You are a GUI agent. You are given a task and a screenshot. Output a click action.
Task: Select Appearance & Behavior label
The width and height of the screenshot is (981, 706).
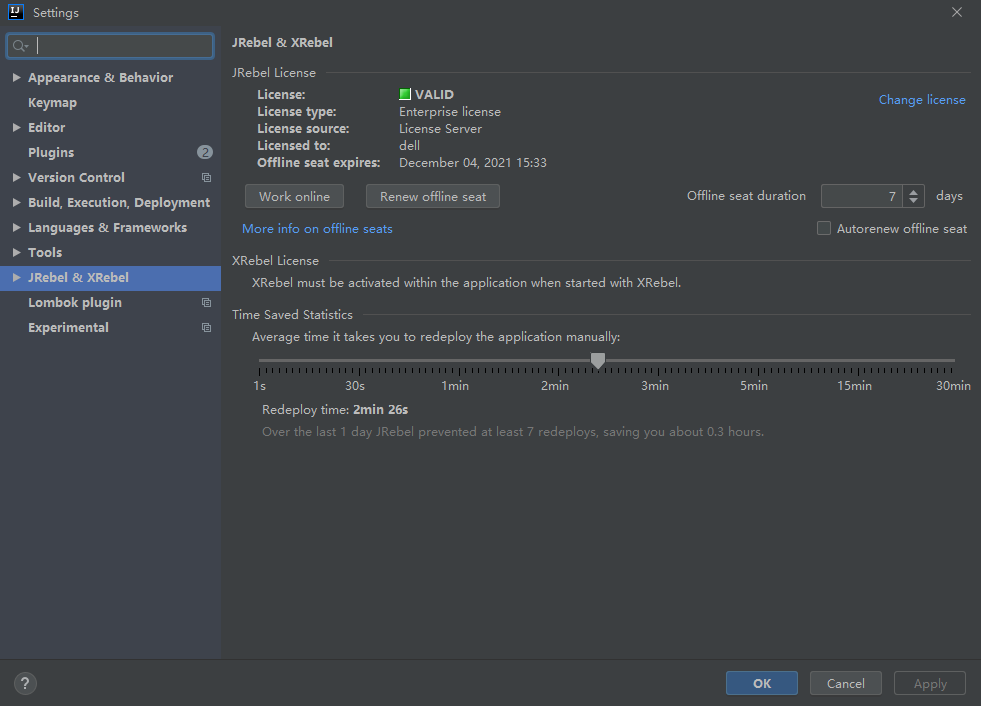[x=101, y=78]
